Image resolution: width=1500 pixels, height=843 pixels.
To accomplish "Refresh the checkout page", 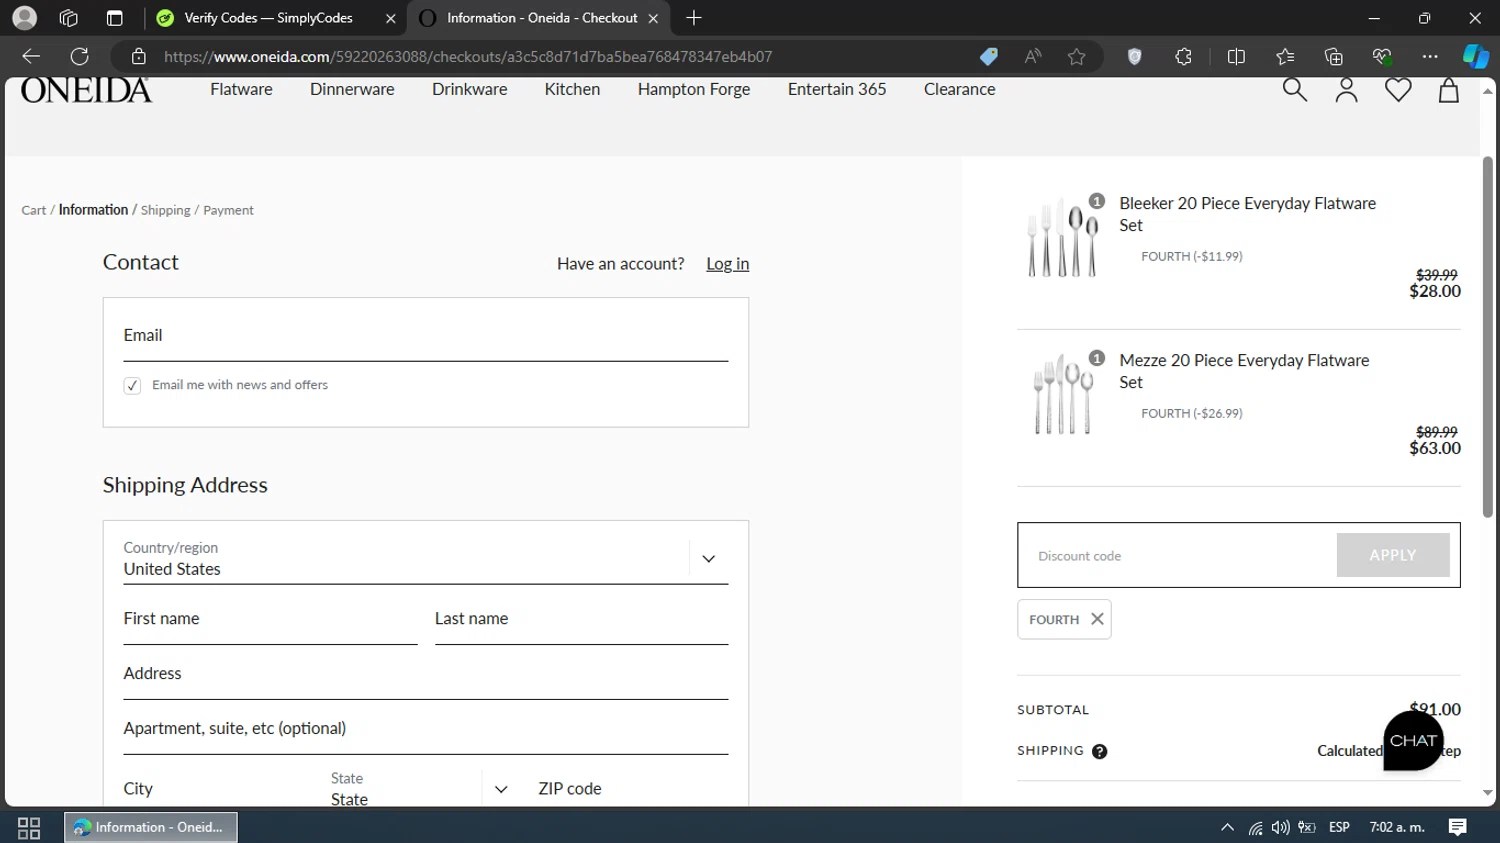I will click(80, 56).
